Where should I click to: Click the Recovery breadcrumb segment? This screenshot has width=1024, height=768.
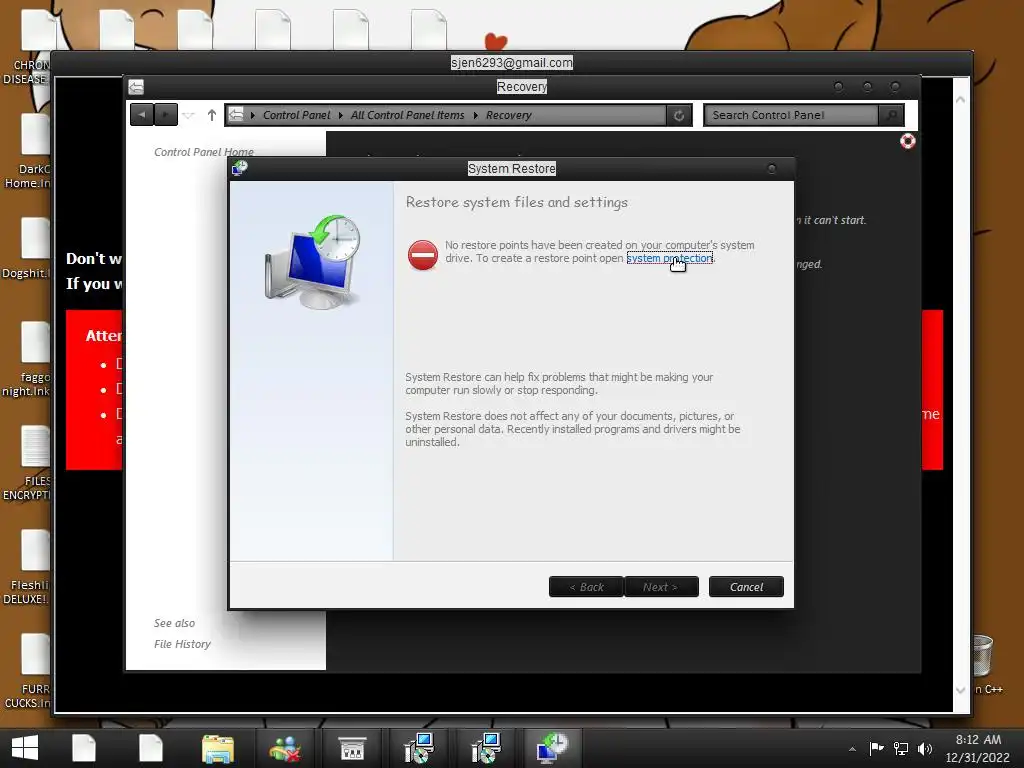point(508,115)
